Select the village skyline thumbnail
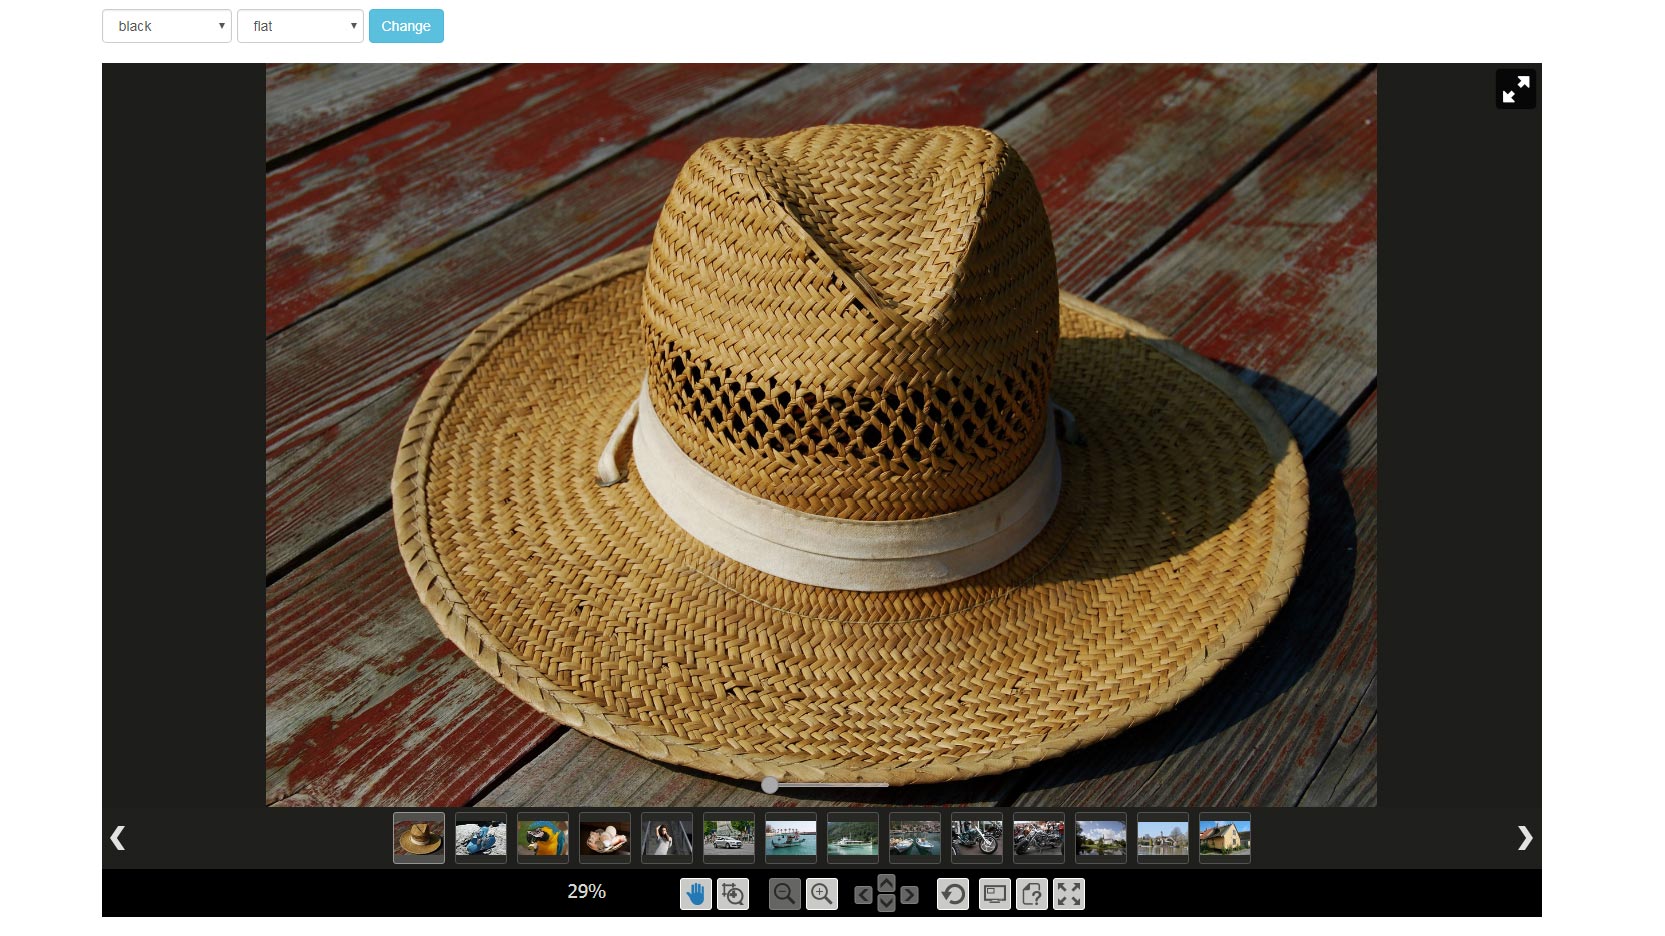 (1163, 838)
